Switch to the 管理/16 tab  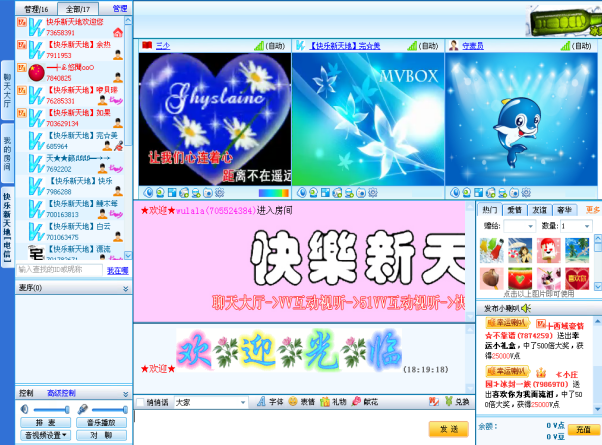36,9
